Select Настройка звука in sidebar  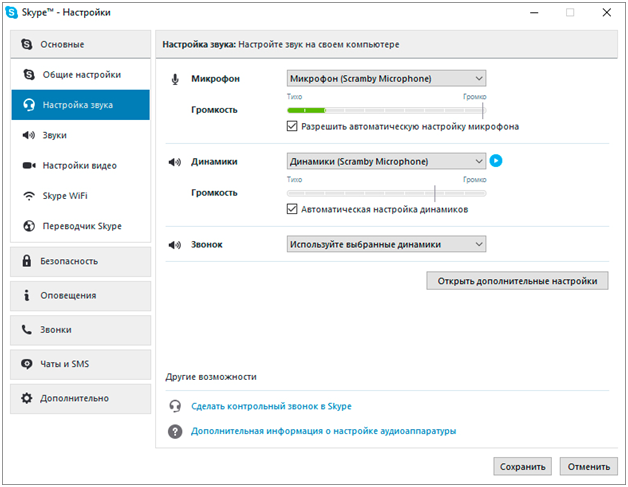tap(81, 105)
